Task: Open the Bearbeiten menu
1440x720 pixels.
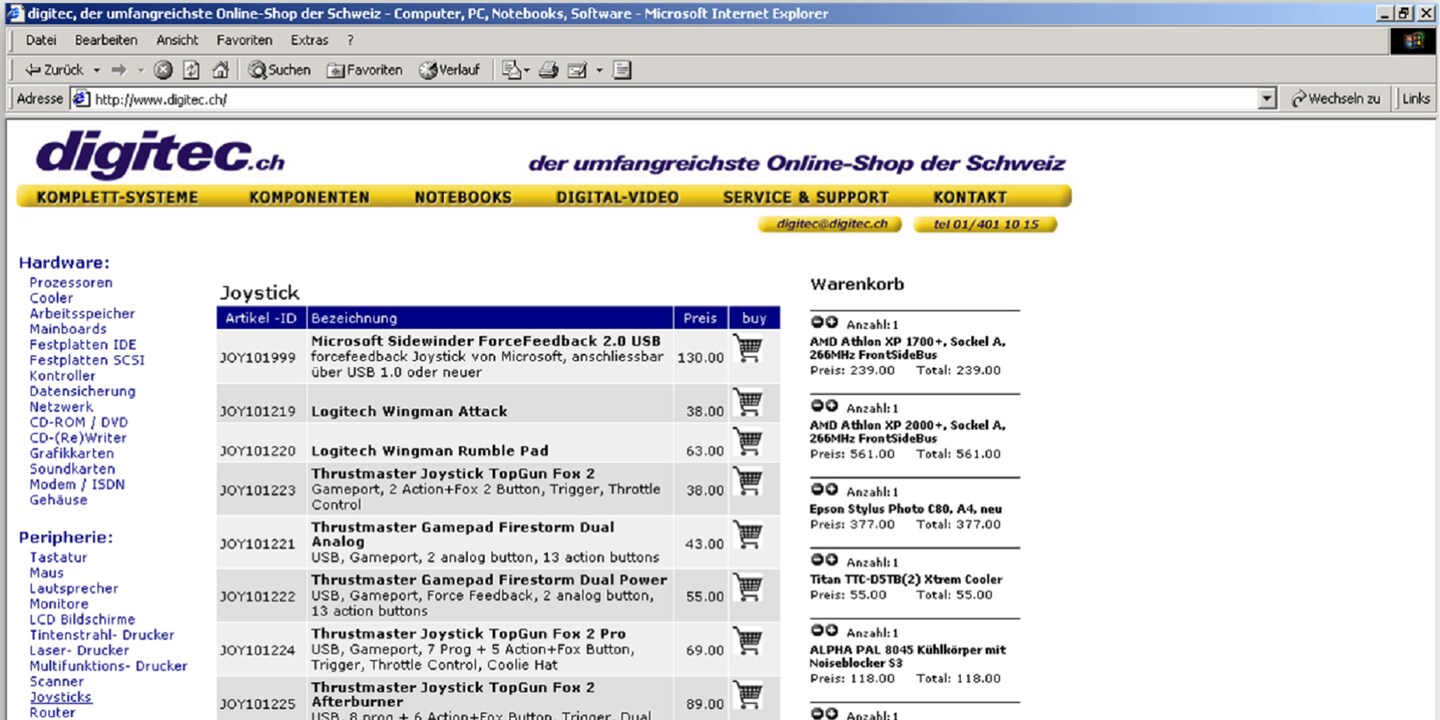Action: [106, 40]
